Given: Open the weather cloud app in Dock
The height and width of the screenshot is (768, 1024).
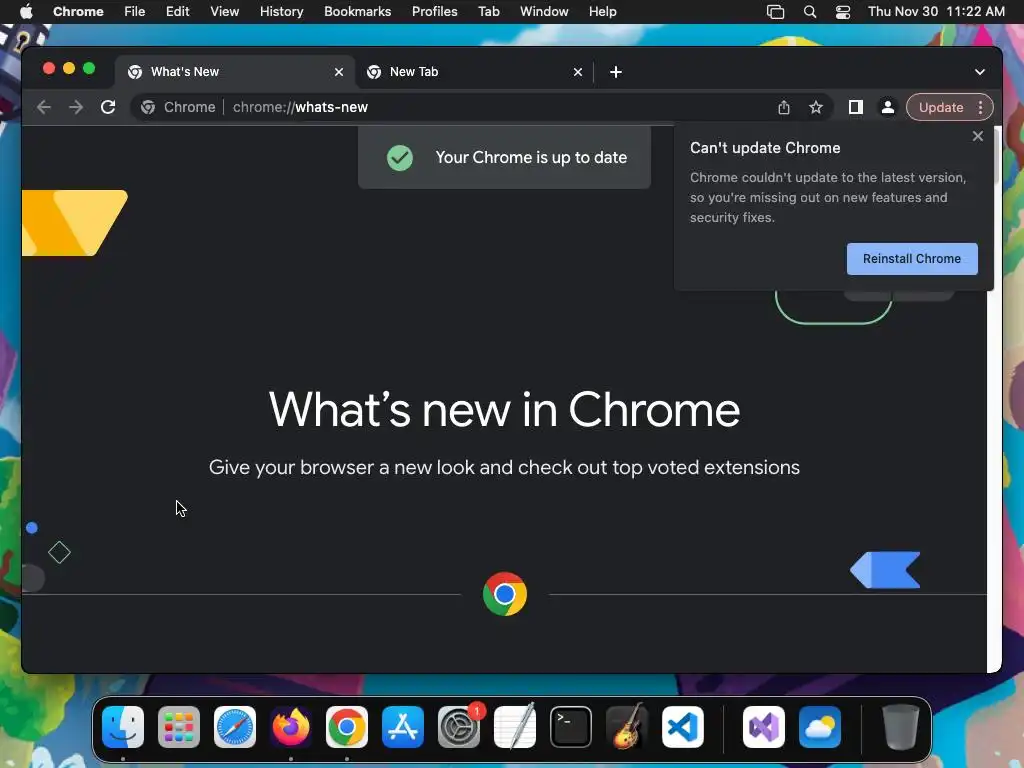Looking at the screenshot, I should tap(820, 726).
